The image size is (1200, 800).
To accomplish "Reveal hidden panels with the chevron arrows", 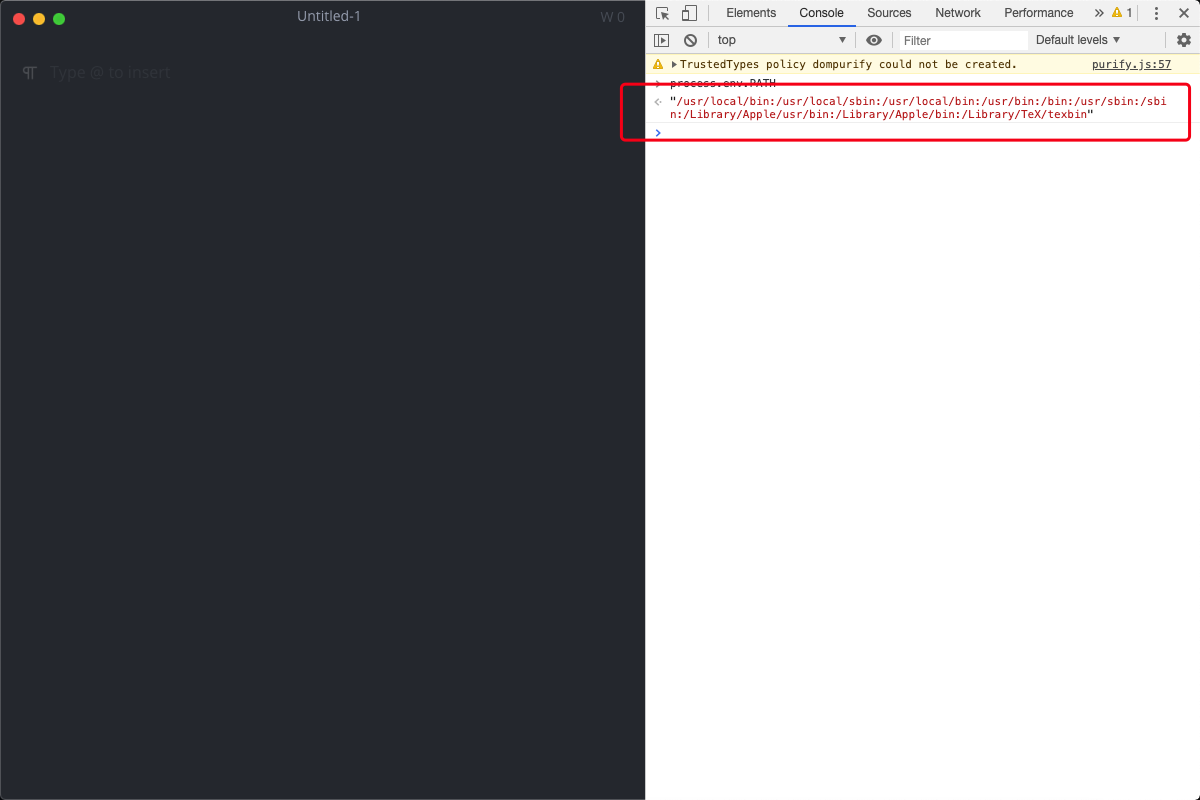I will tap(1098, 13).
